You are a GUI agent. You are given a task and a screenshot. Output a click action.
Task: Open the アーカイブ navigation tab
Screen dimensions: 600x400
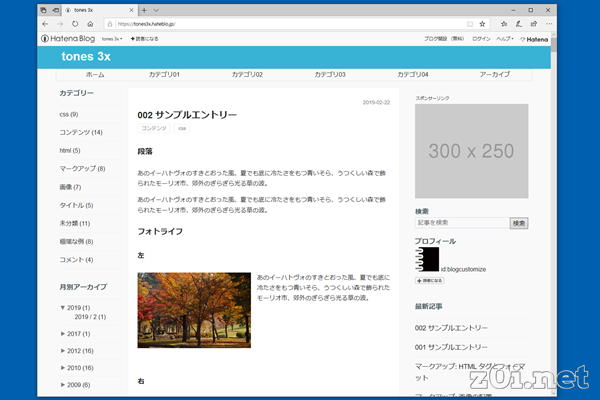[495, 75]
